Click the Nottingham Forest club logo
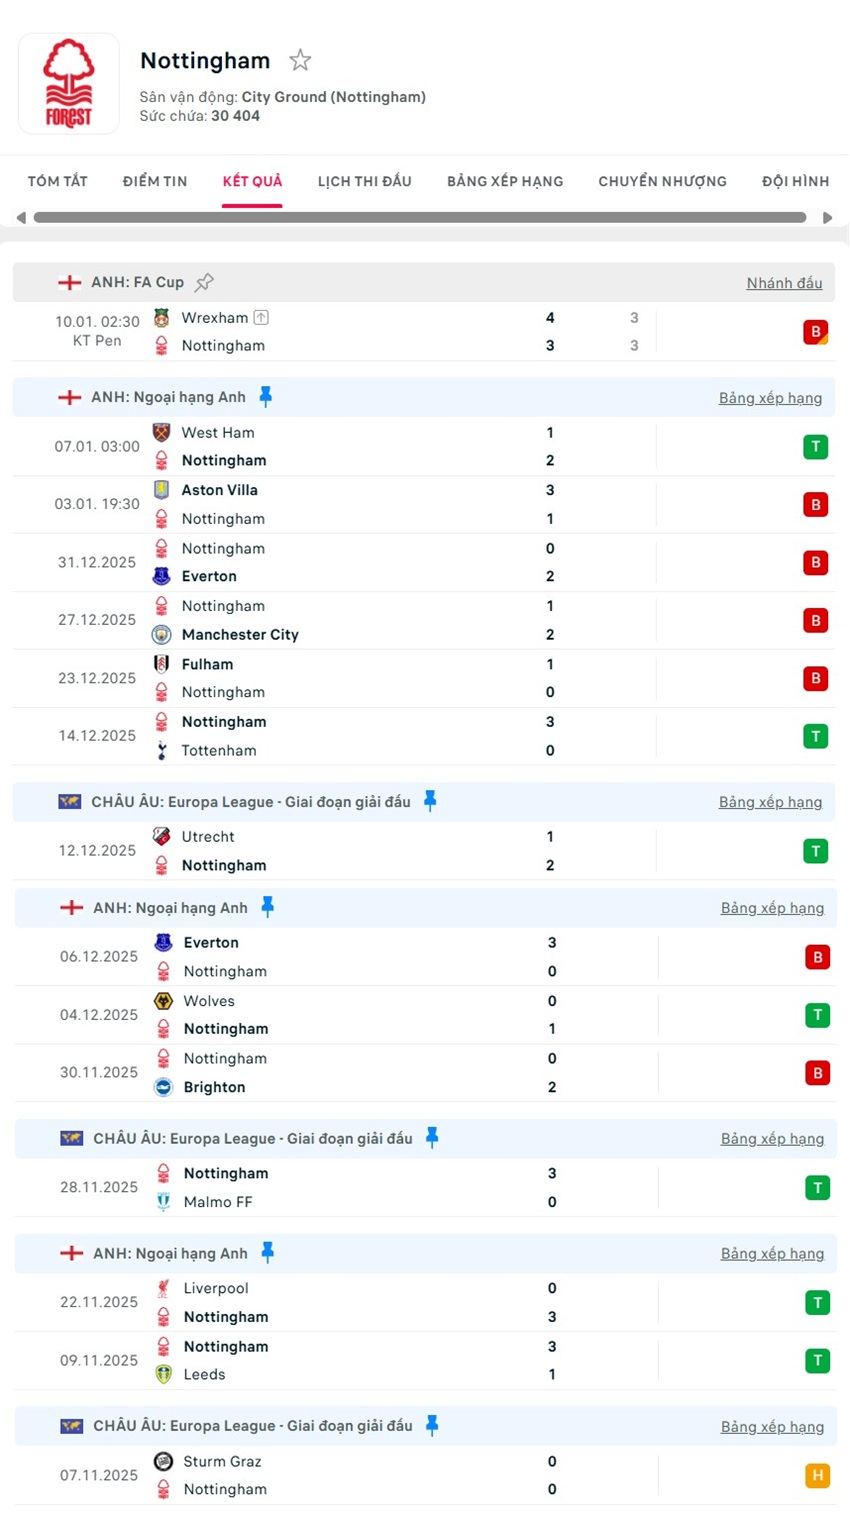The image size is (850, 1517). point(69,84)
